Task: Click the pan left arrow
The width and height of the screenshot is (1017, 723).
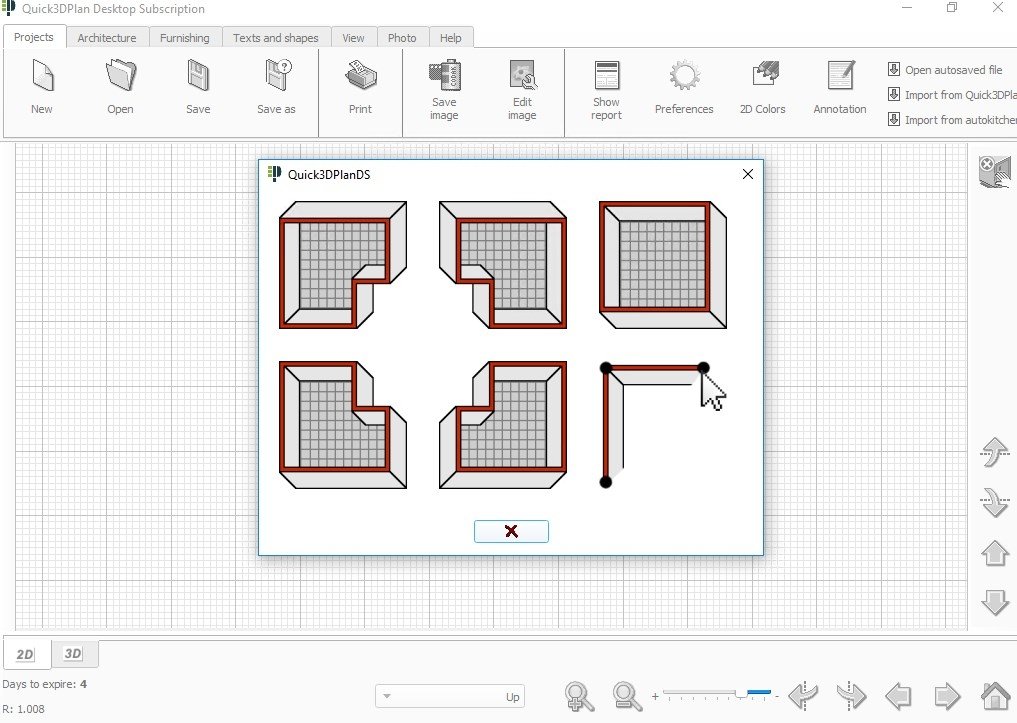Action: point(898,696)
